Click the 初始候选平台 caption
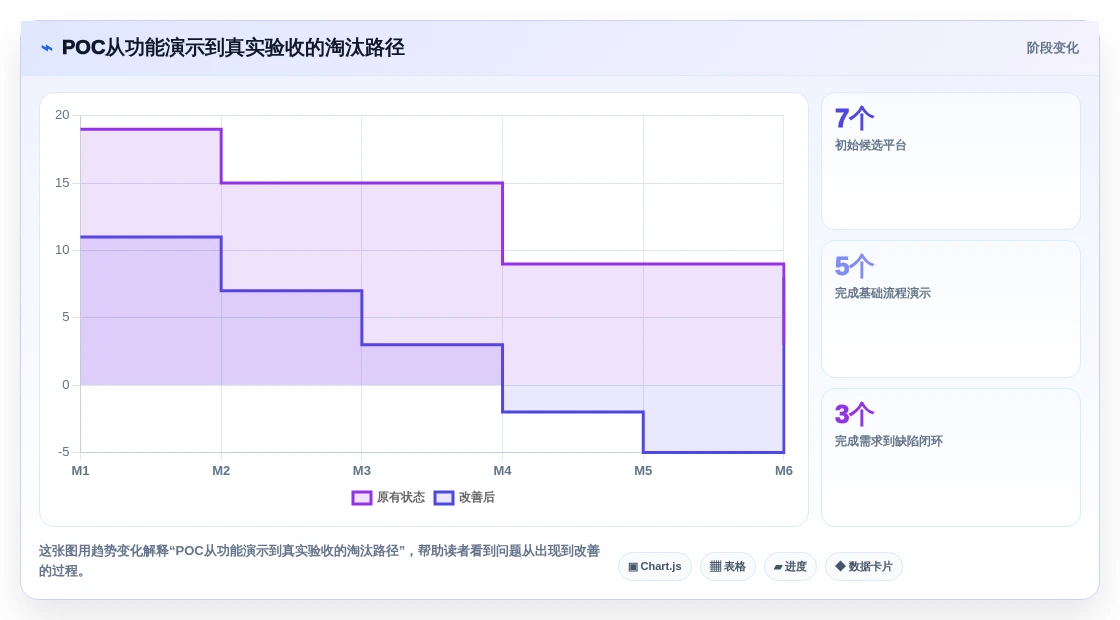This screenshot has height=620, width=1120. [x=870, y=145]
